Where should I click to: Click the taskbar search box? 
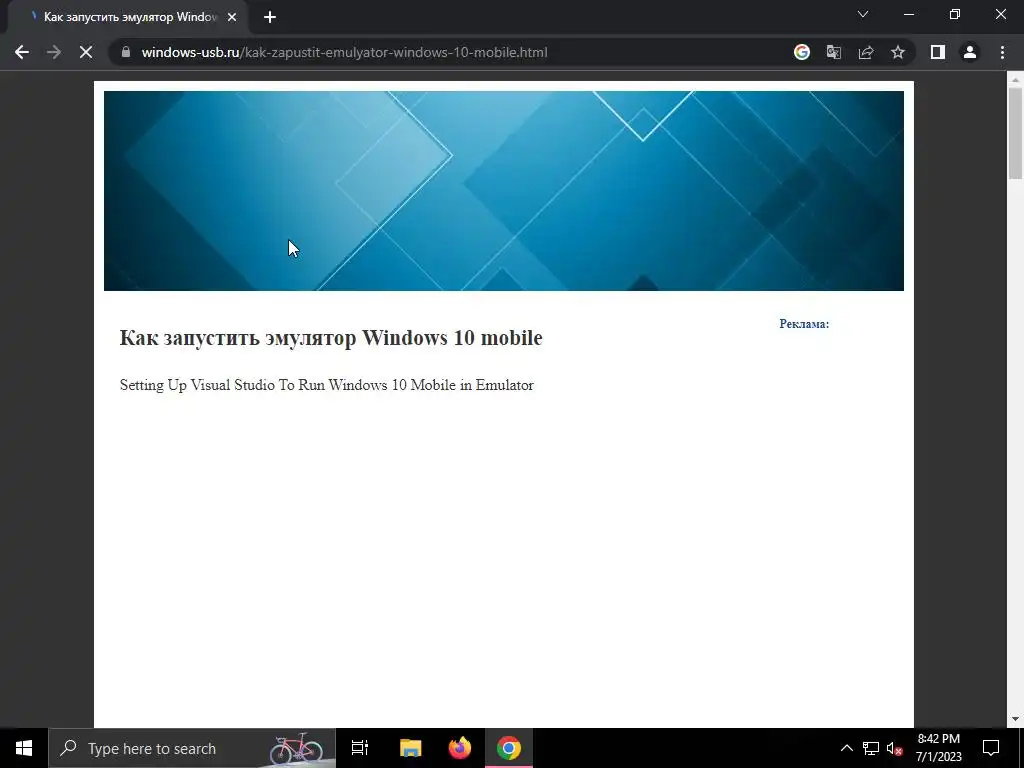click(192, 748)
